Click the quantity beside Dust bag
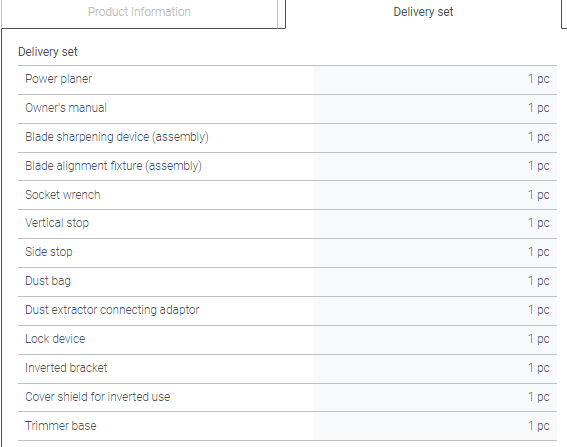This screenshot has height=447, width=567. tap(538, 281)
